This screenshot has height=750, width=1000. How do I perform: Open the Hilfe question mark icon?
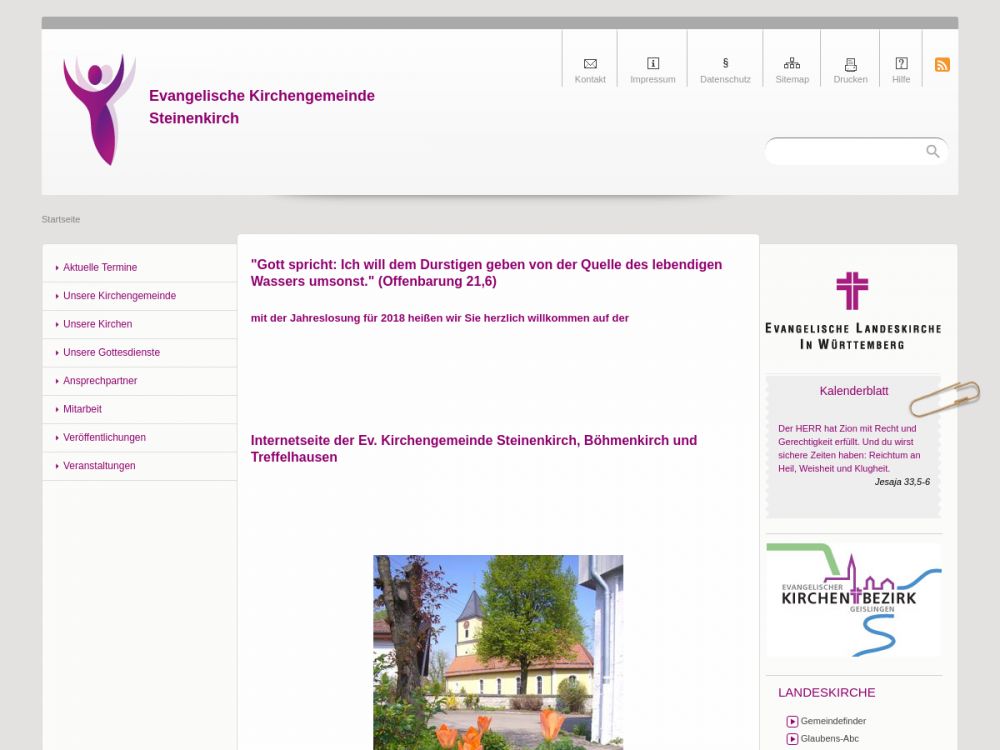901,64
